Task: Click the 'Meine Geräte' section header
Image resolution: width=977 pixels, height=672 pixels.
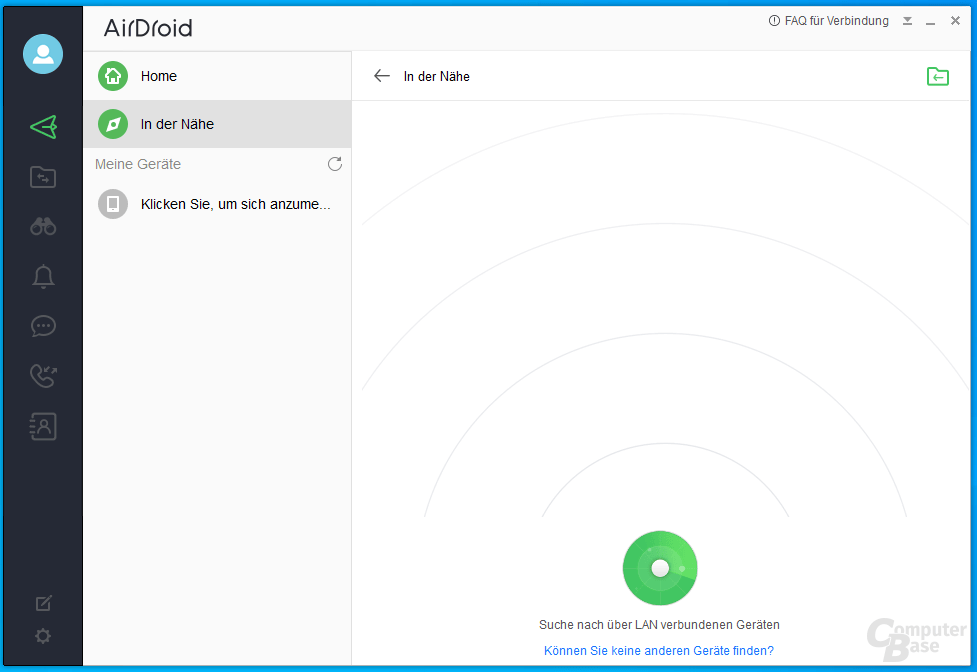Action: pos(138,164)
